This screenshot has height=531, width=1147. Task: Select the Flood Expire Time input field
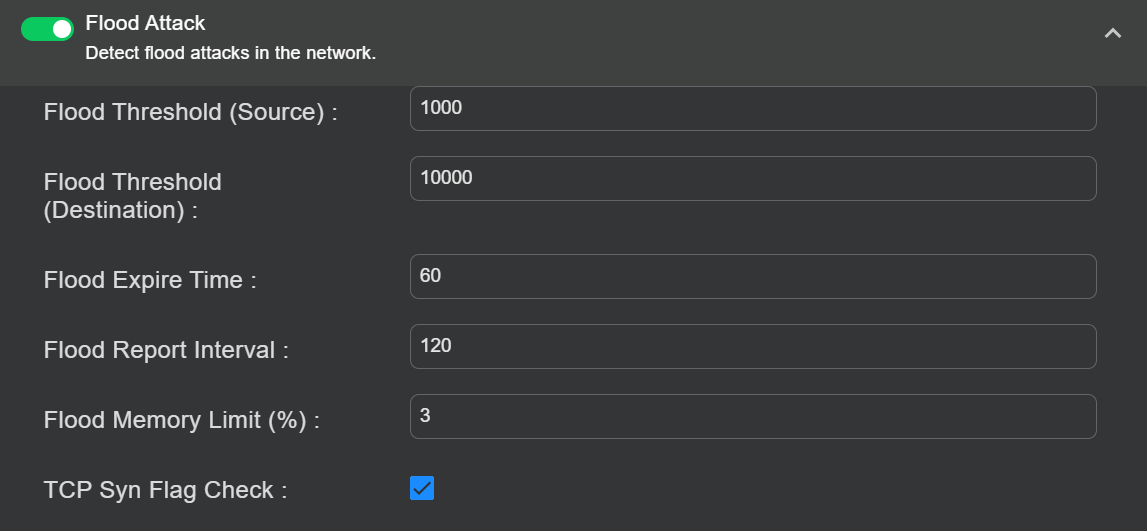pos(752,276)
